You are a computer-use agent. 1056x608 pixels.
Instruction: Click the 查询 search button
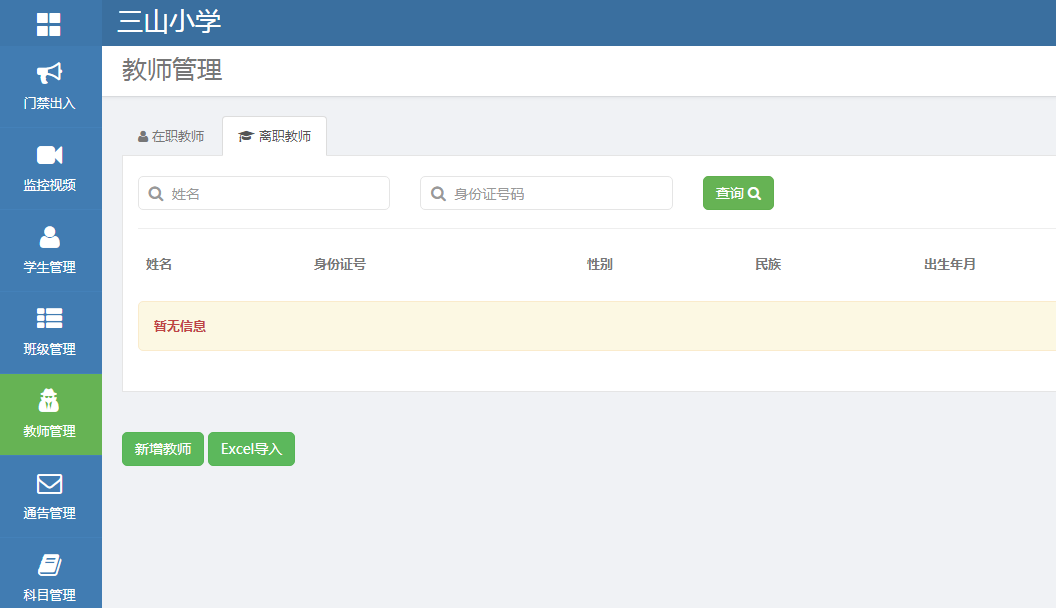738,193
